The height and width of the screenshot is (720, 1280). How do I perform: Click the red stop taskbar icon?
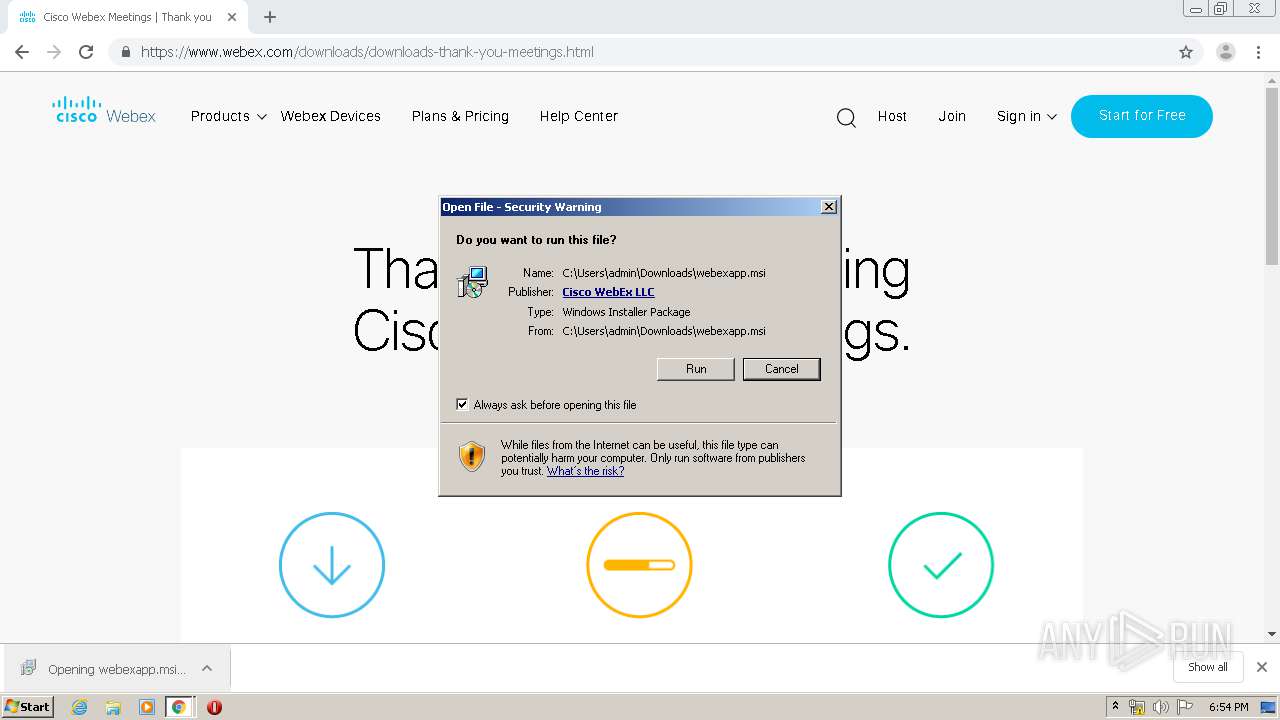[x=214, y=707]
